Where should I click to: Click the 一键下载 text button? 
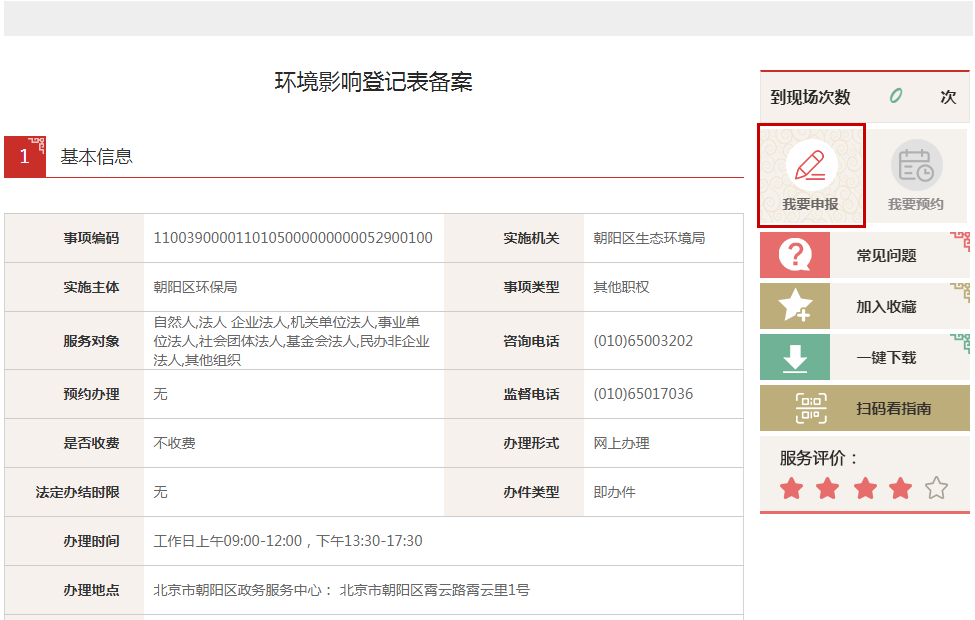(x=886, y=357)
